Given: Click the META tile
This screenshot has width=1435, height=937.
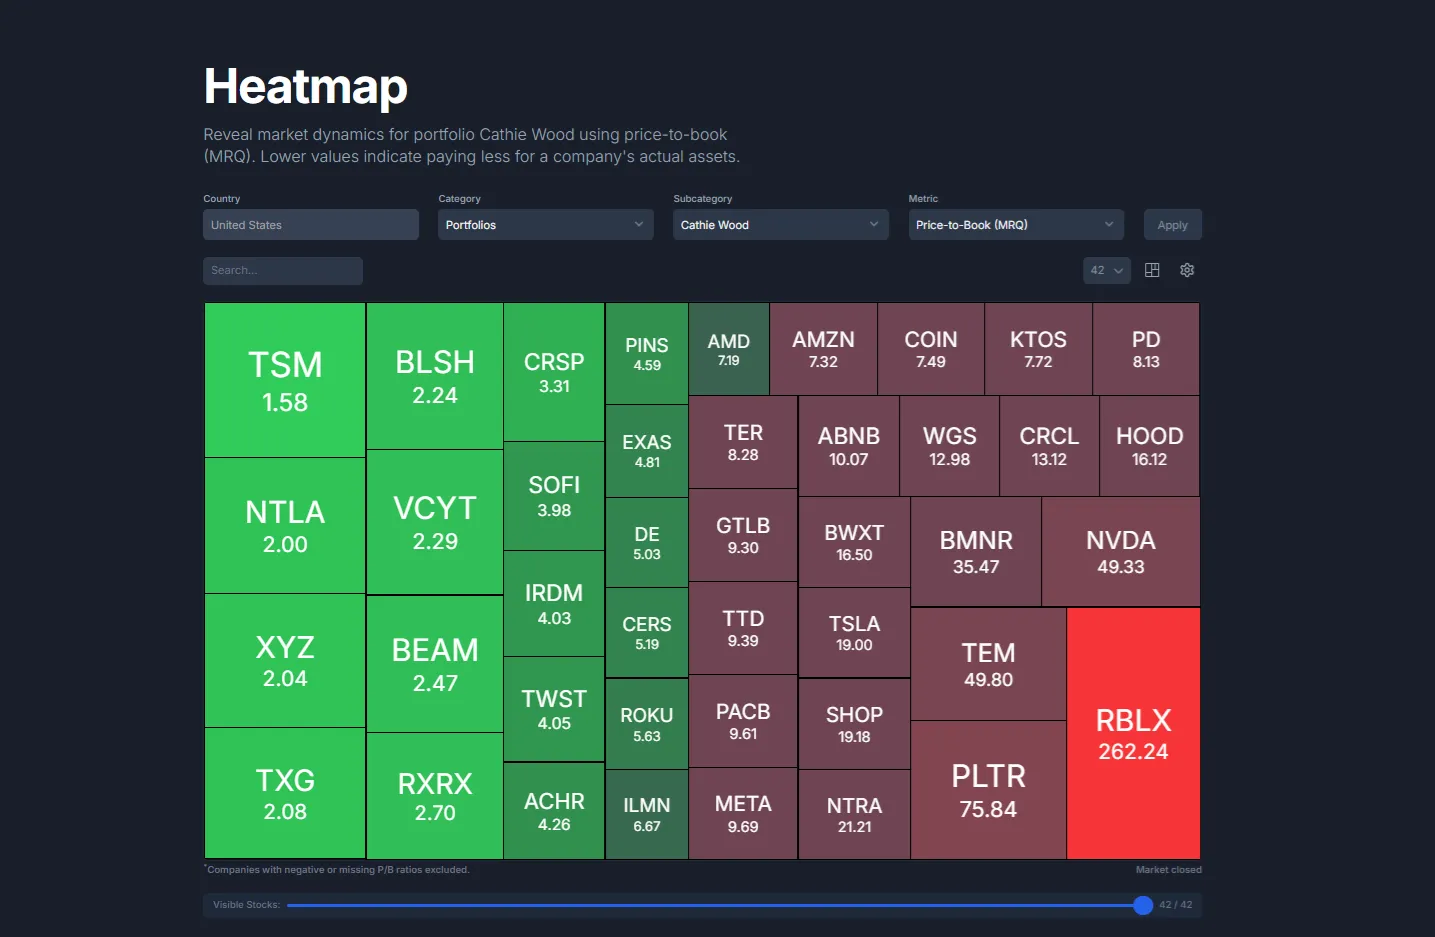Looking at the screenshot, I should (742, 813).
